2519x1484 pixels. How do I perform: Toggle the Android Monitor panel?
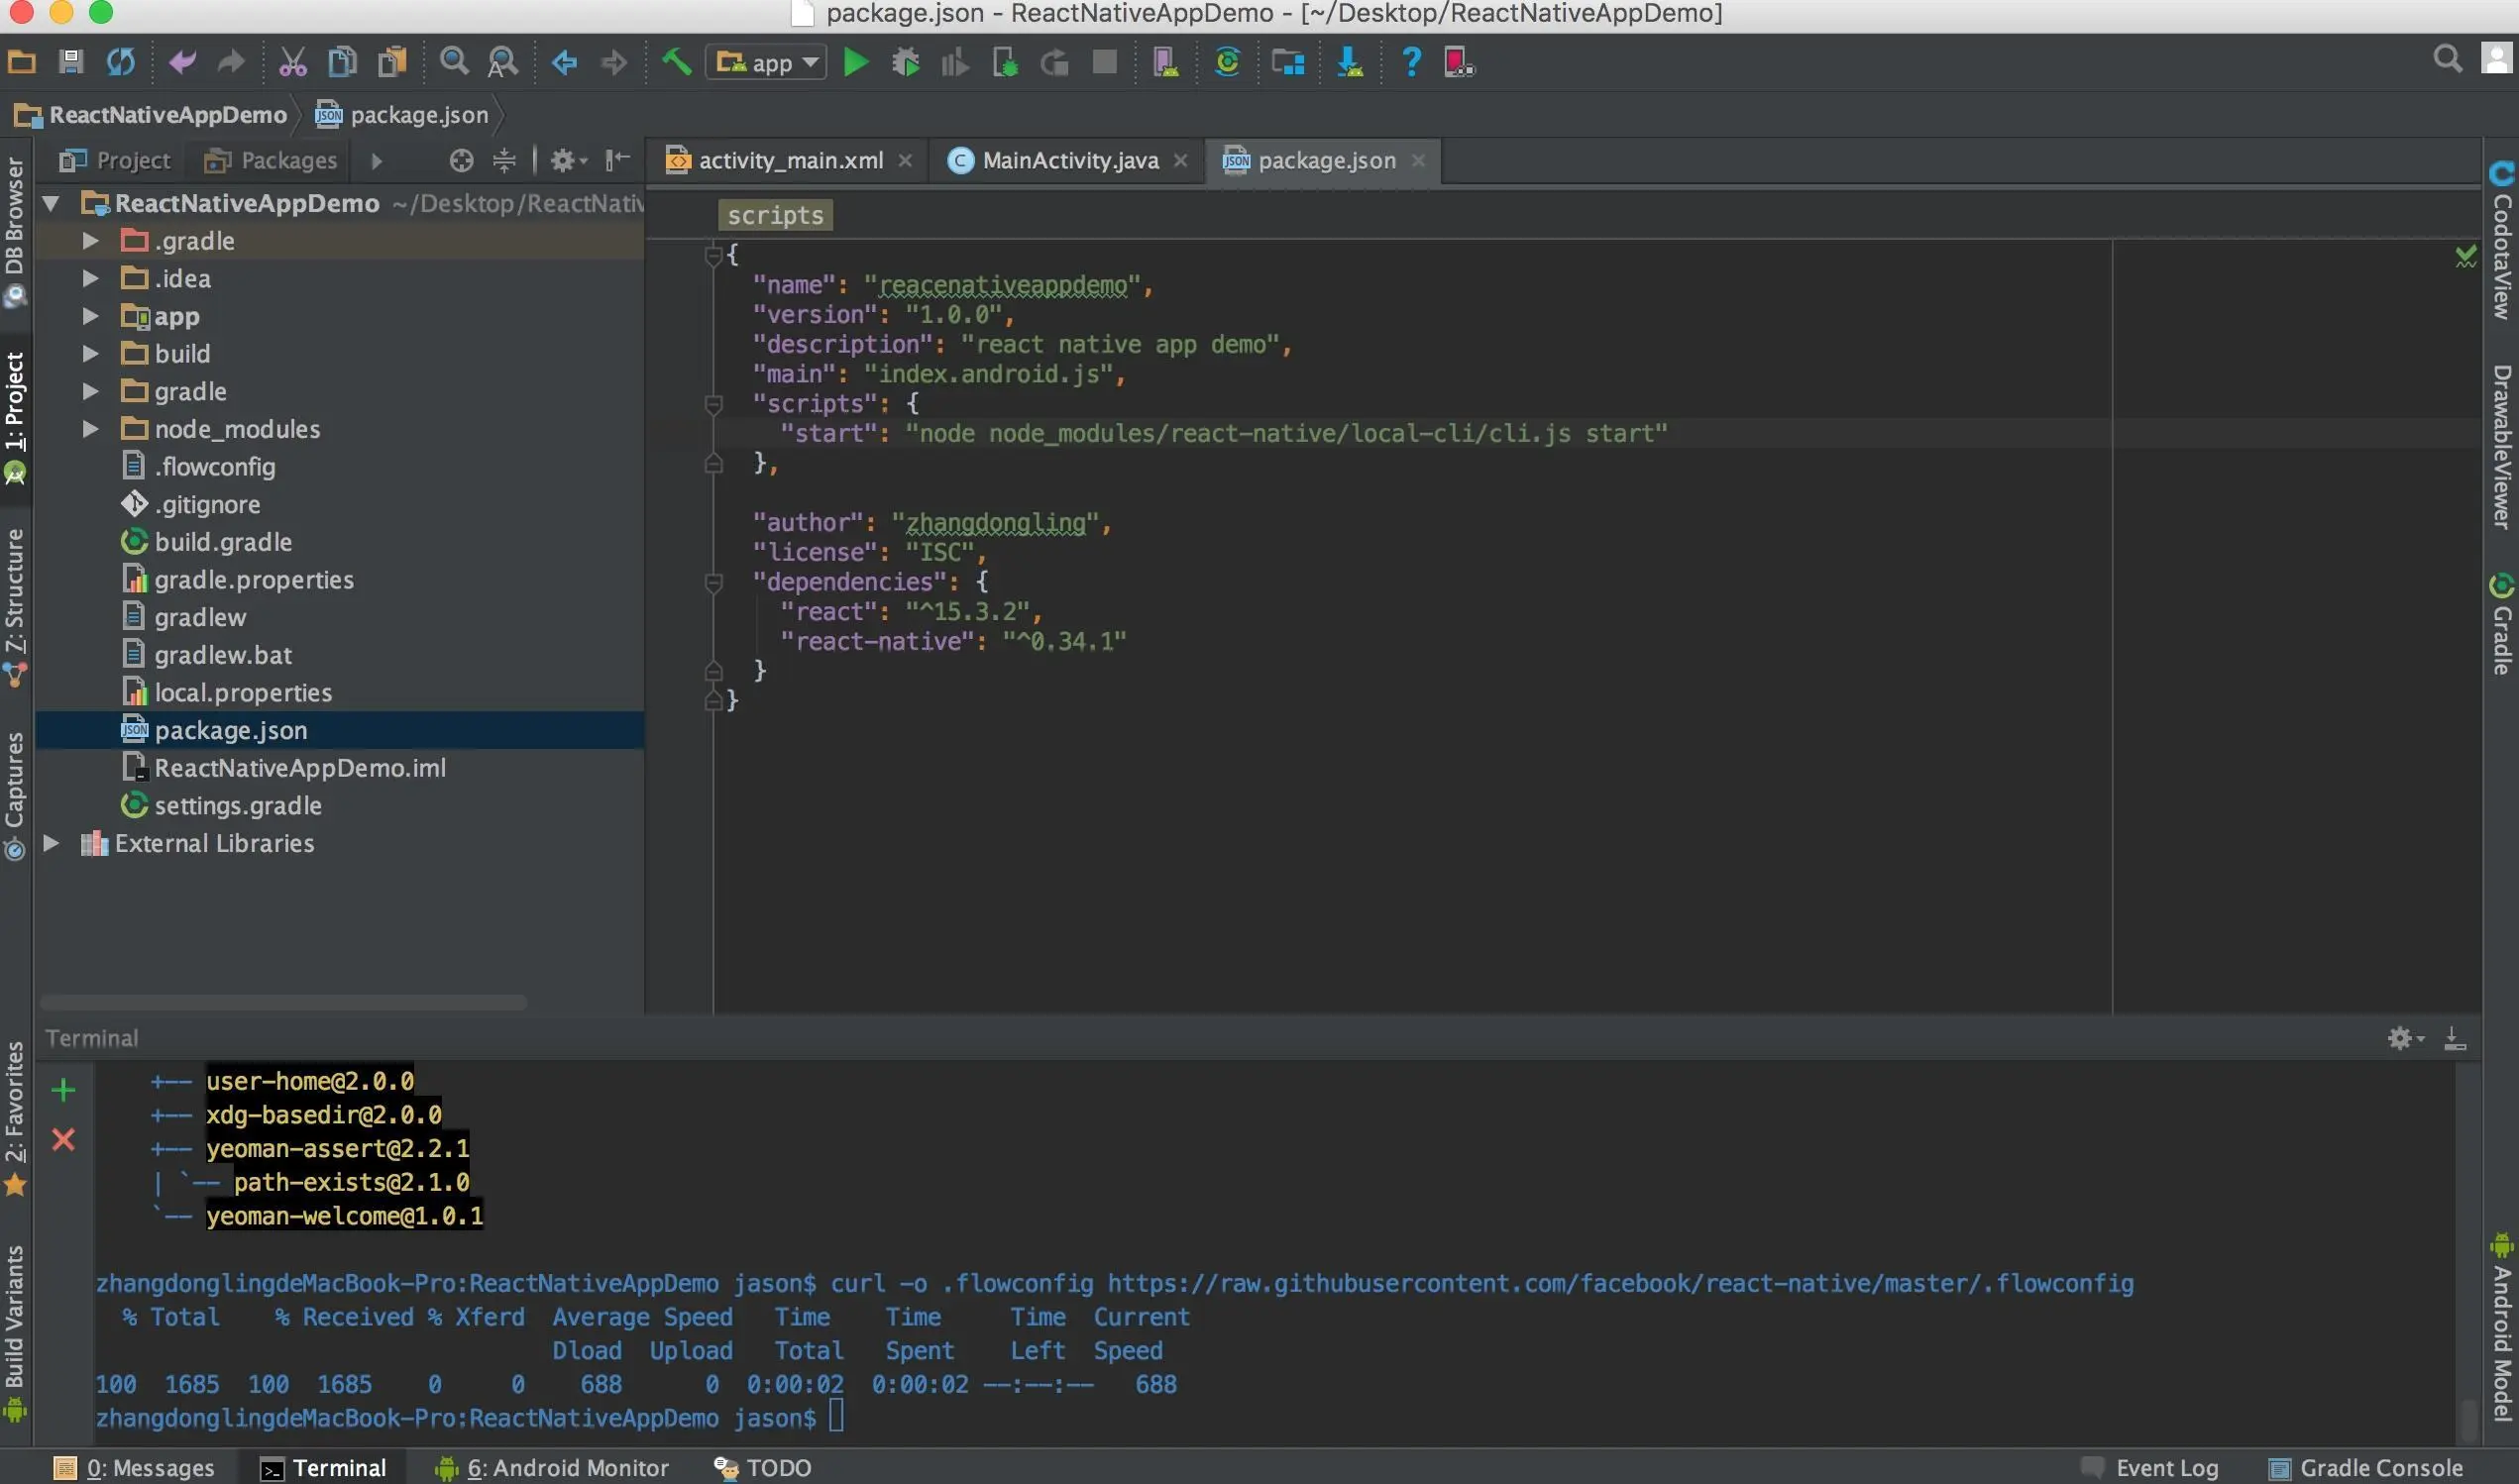[x=552, y=1467]
